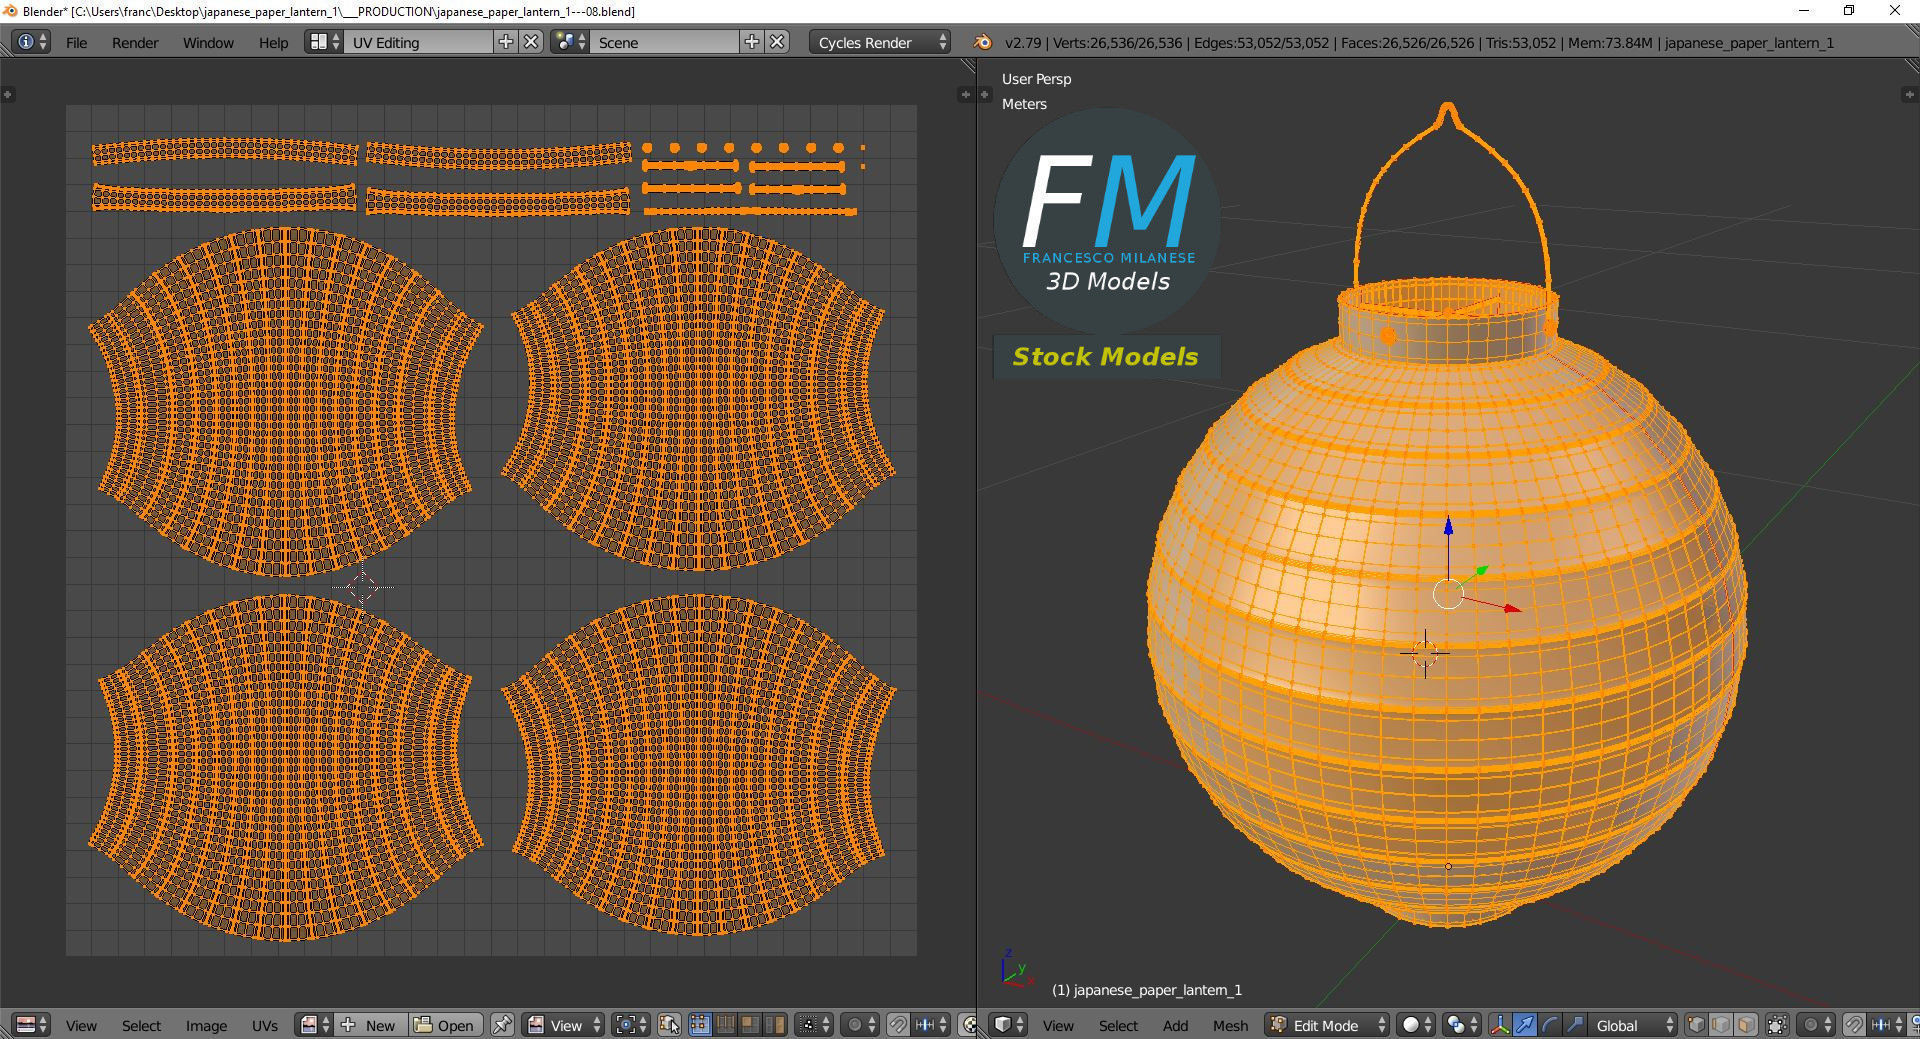
Task: Open UV proportional editing dropdown
Action: [x=860, y=1025]
